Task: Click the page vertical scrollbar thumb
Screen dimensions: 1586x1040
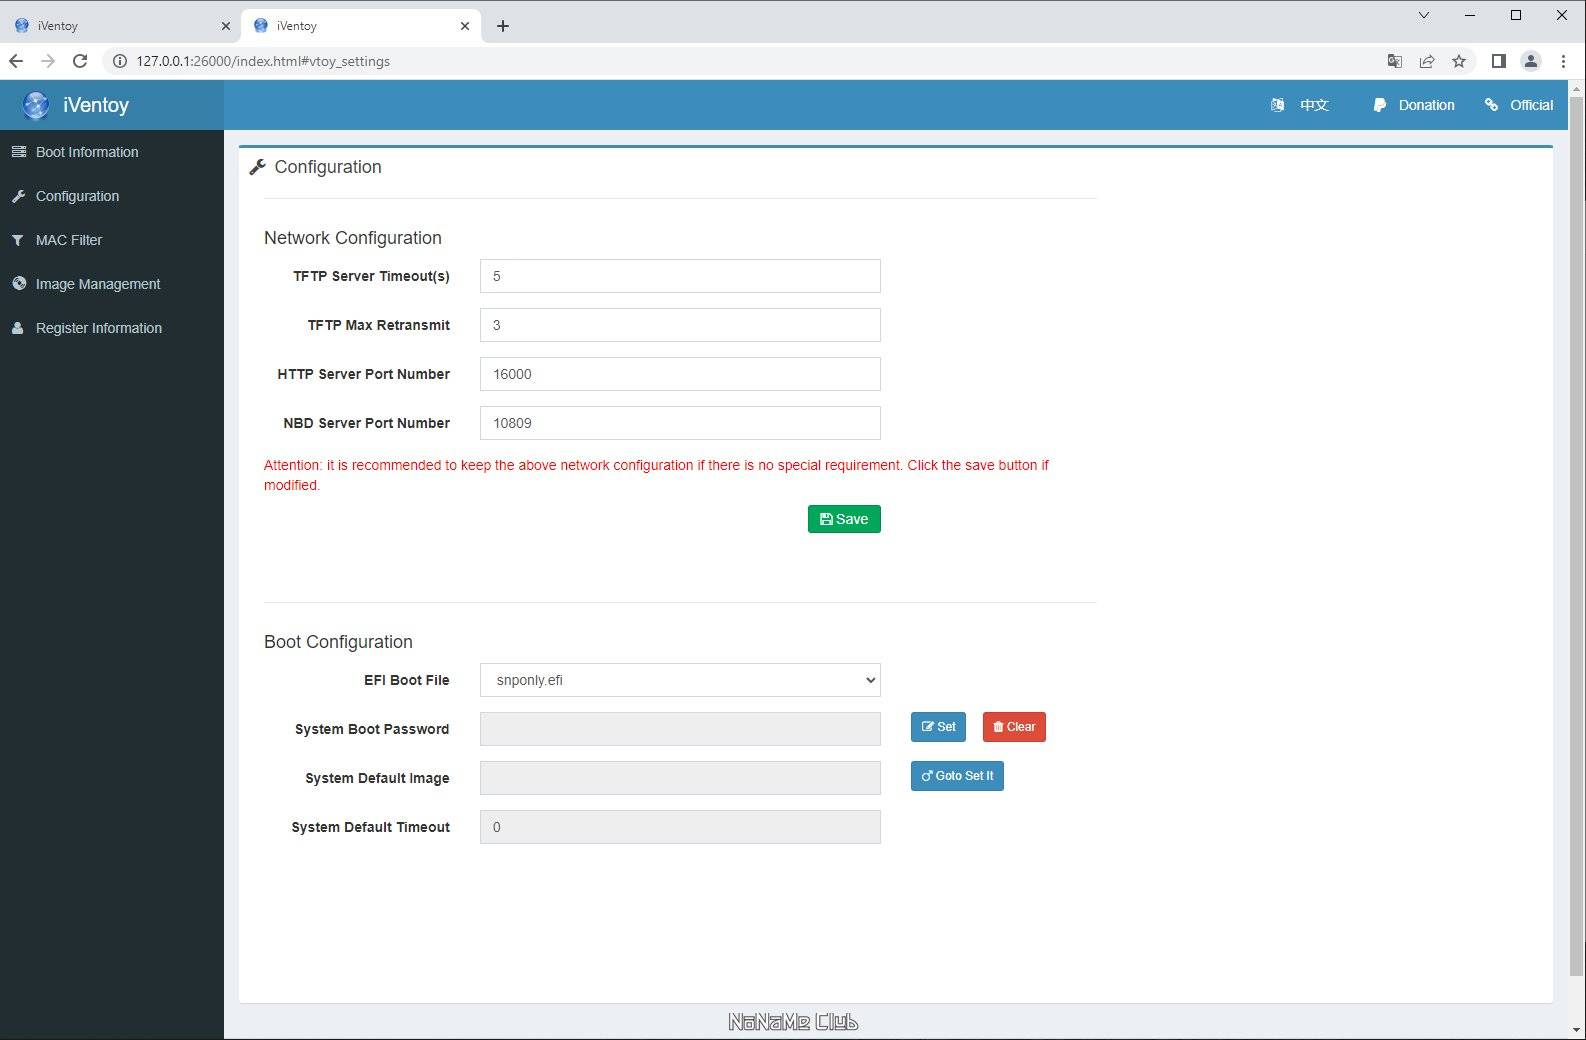Action: [1577, 535]
